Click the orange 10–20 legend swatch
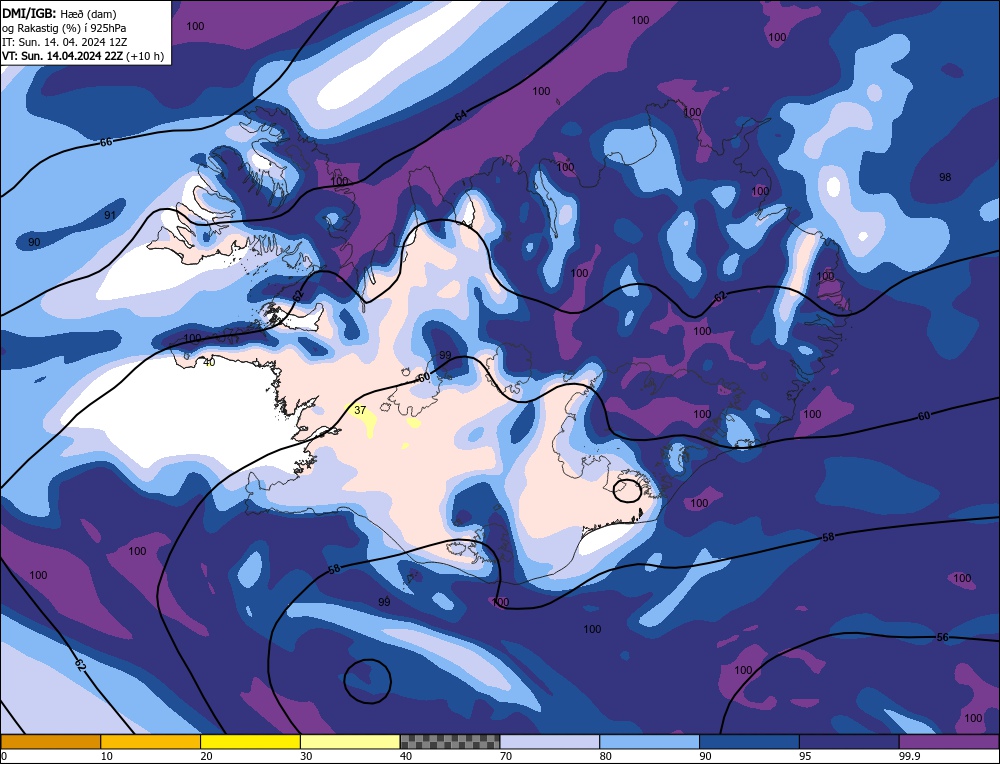 (151, 741)
